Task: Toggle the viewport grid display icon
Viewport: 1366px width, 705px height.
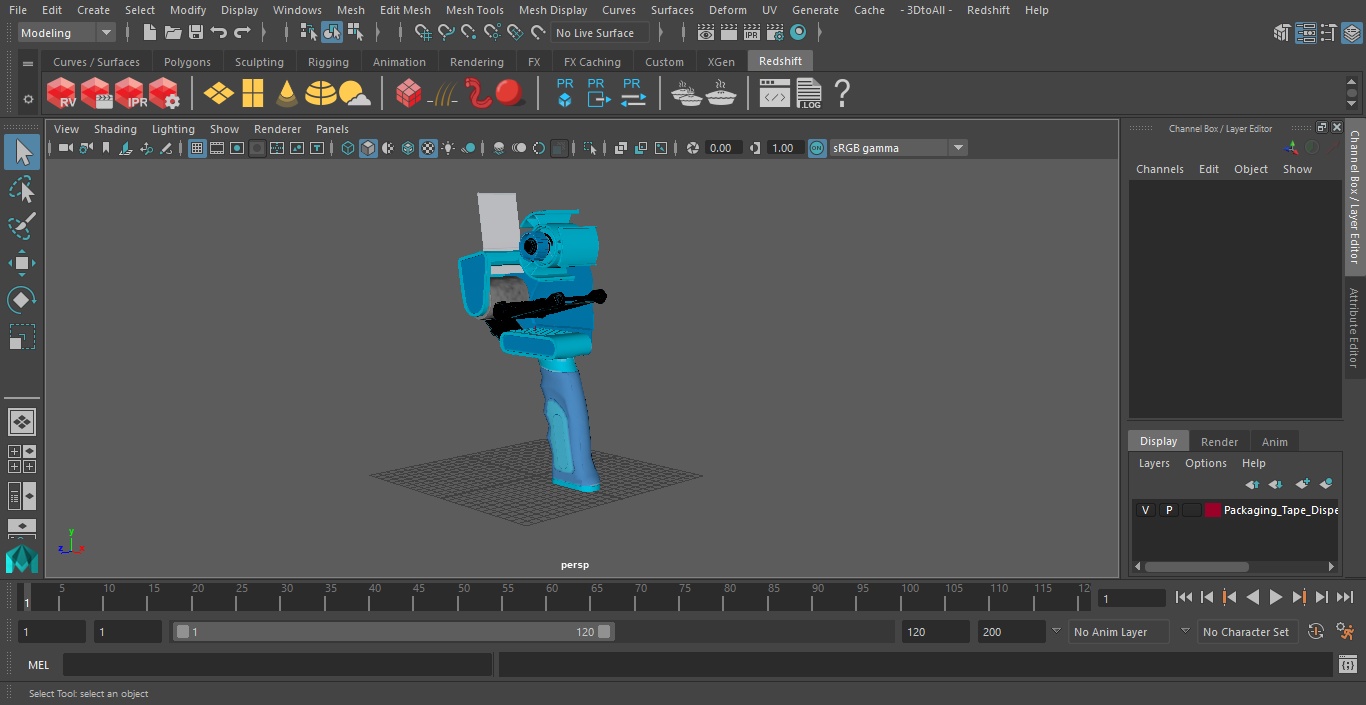Action: (197, 148)
